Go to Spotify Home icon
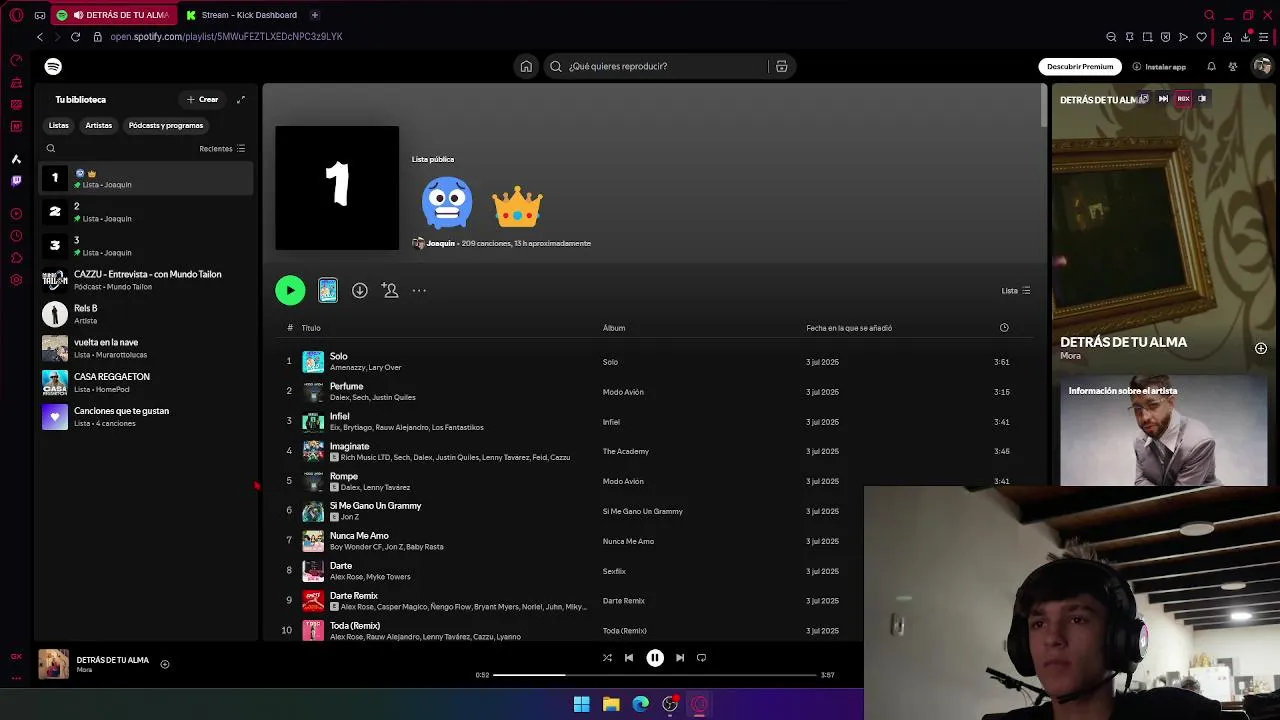The height and width of the screenshot is (720, 1280). (x=526, y=66)
